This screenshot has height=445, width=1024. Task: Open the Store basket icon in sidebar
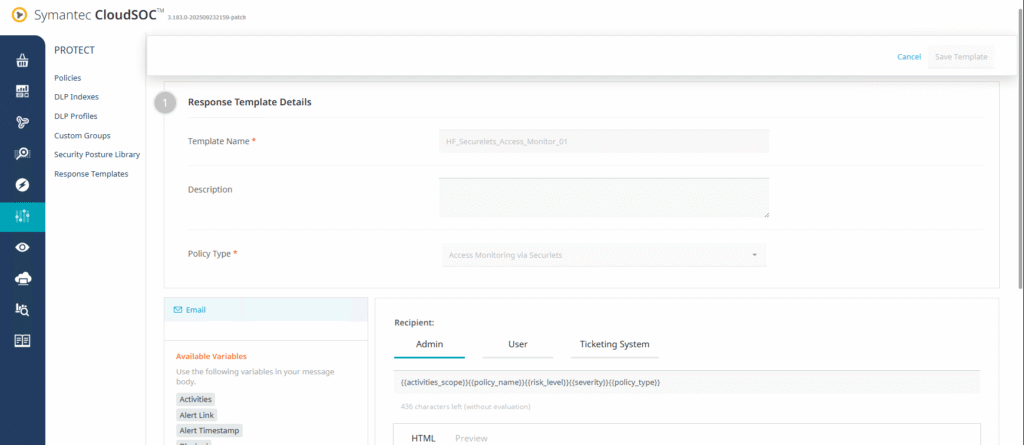22,61
